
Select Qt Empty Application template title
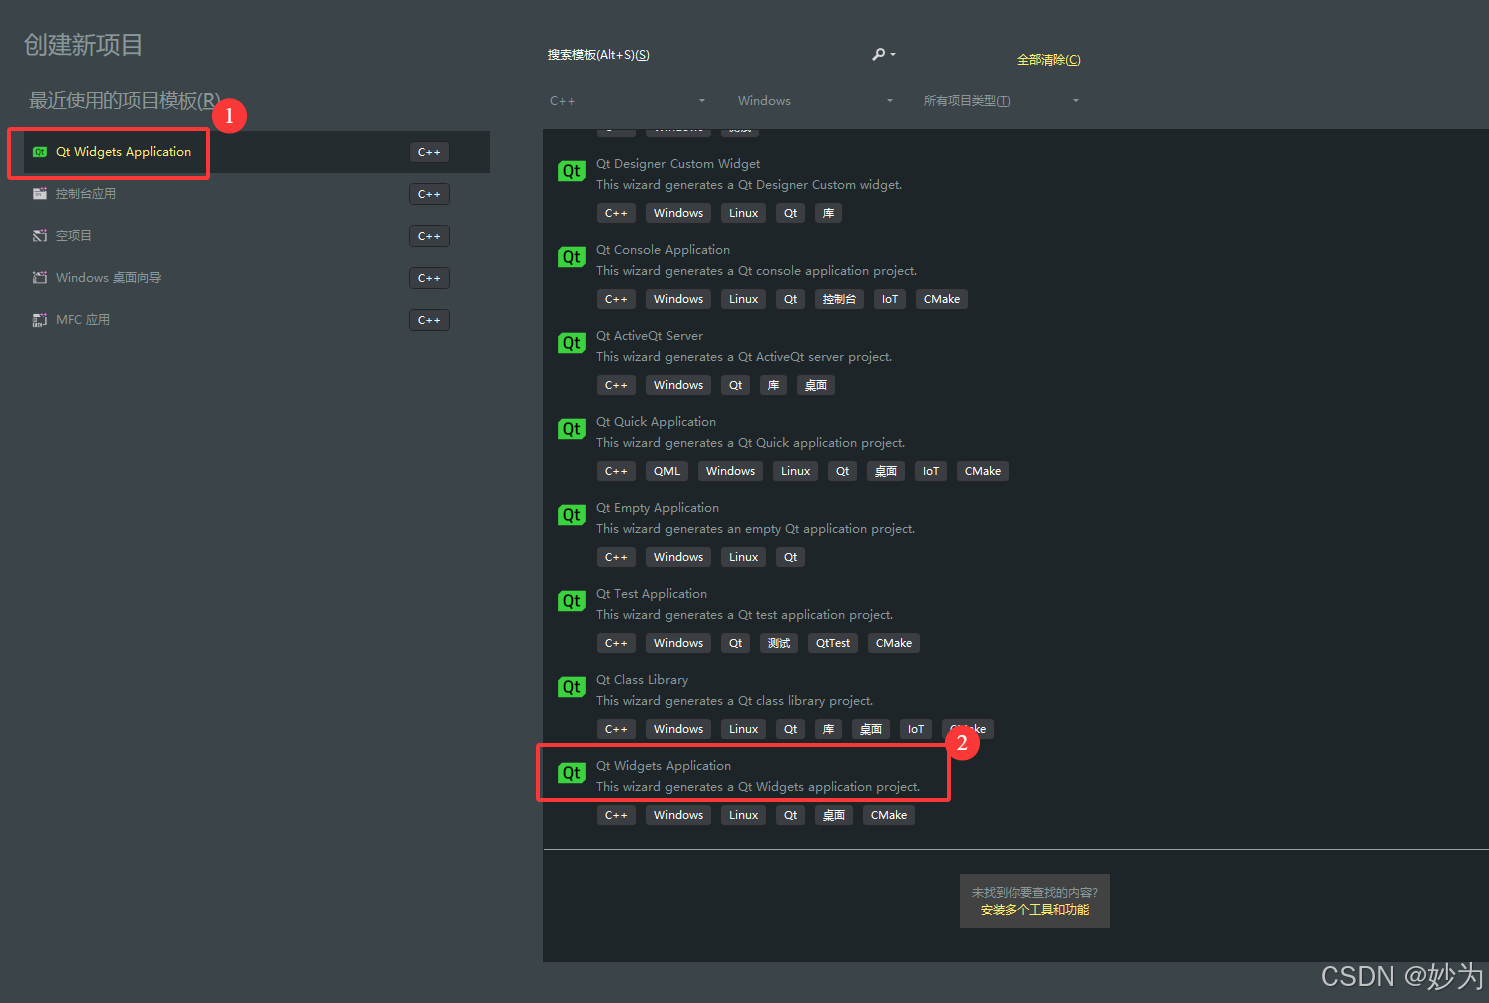[x=657, y=508]
